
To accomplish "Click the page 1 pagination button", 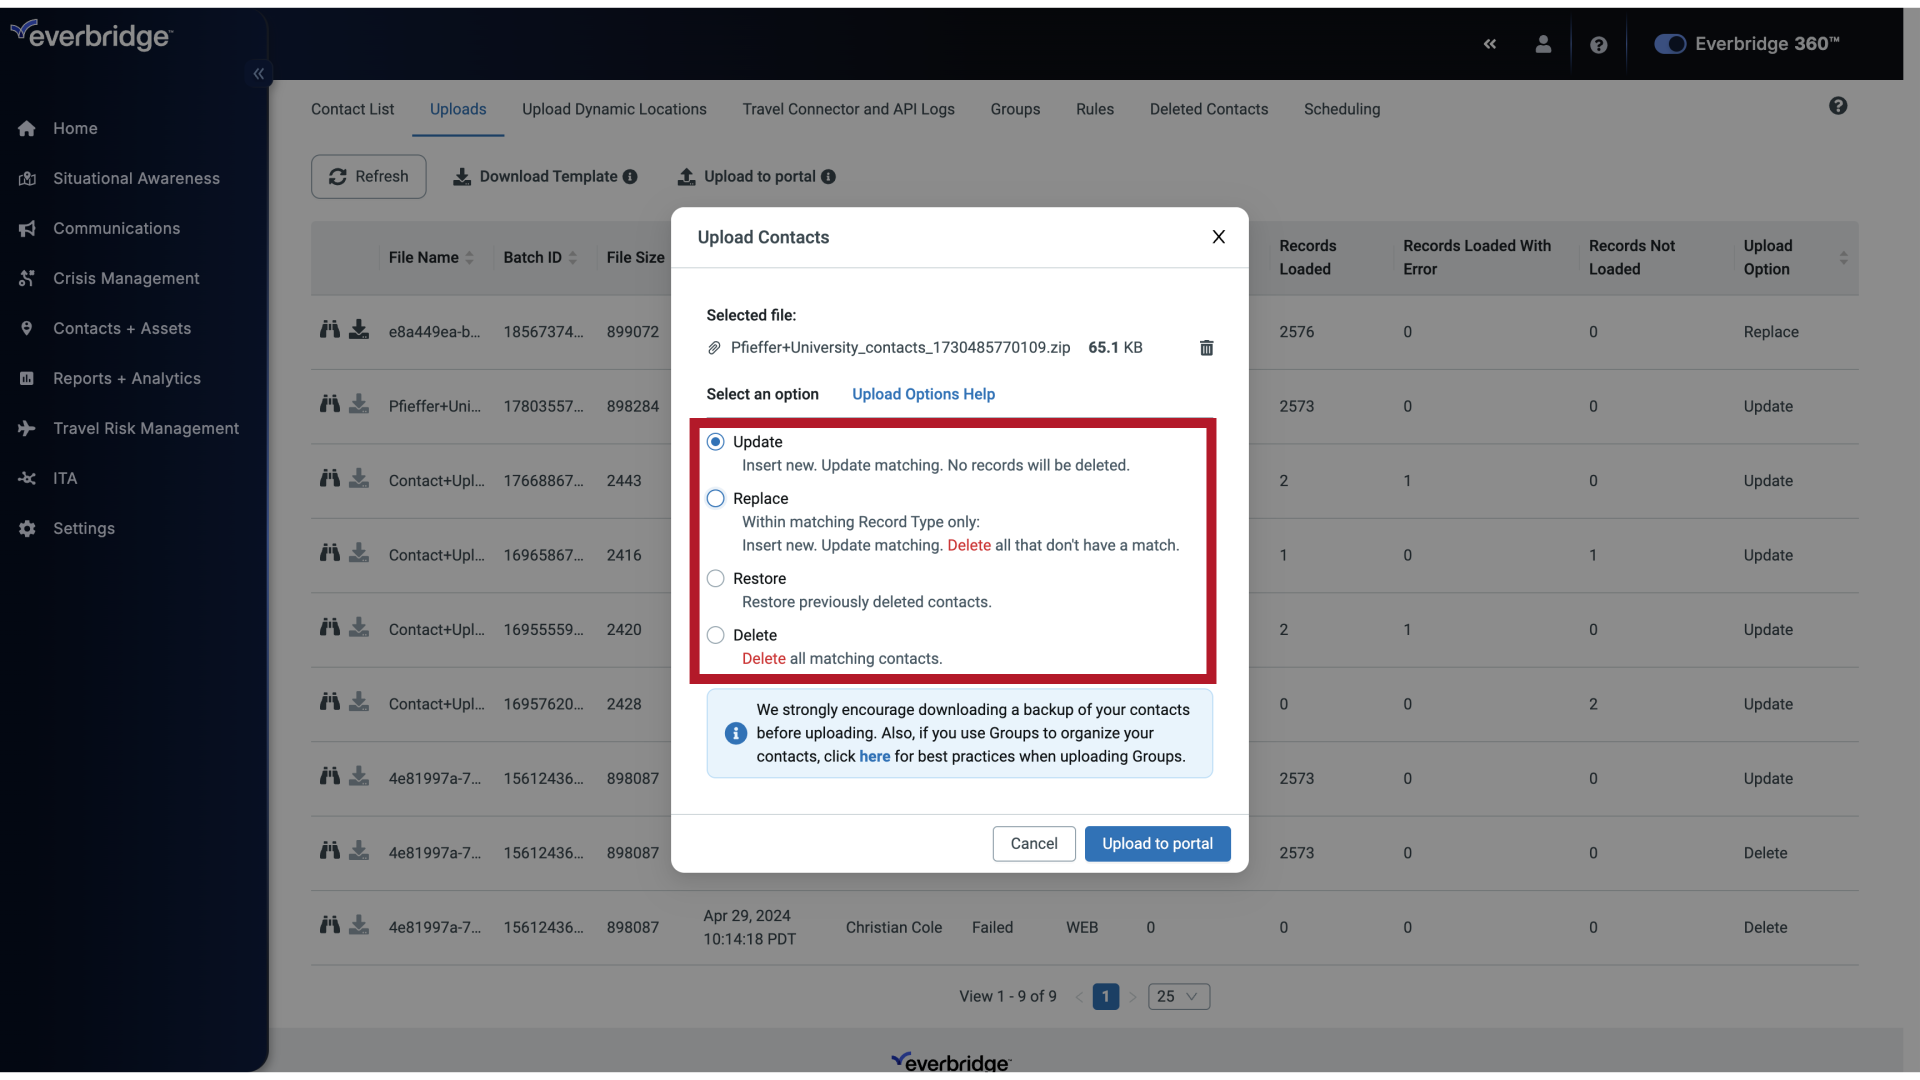I will pos(1106,996).
